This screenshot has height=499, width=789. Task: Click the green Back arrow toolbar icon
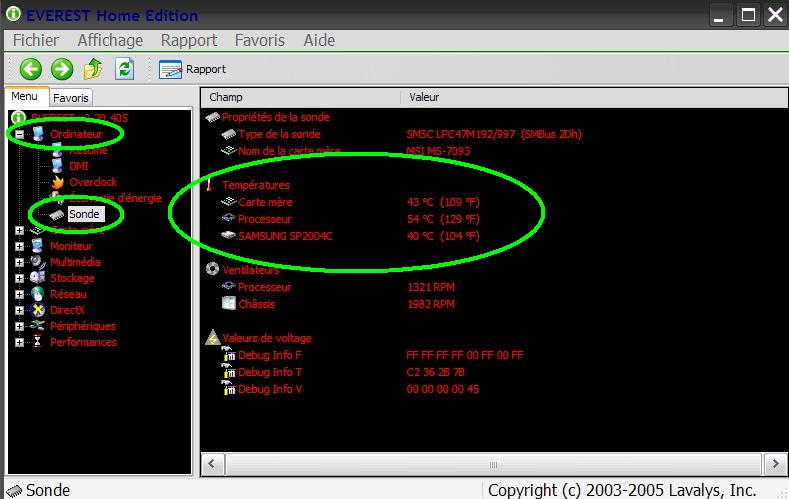click(x=30, y=69)
